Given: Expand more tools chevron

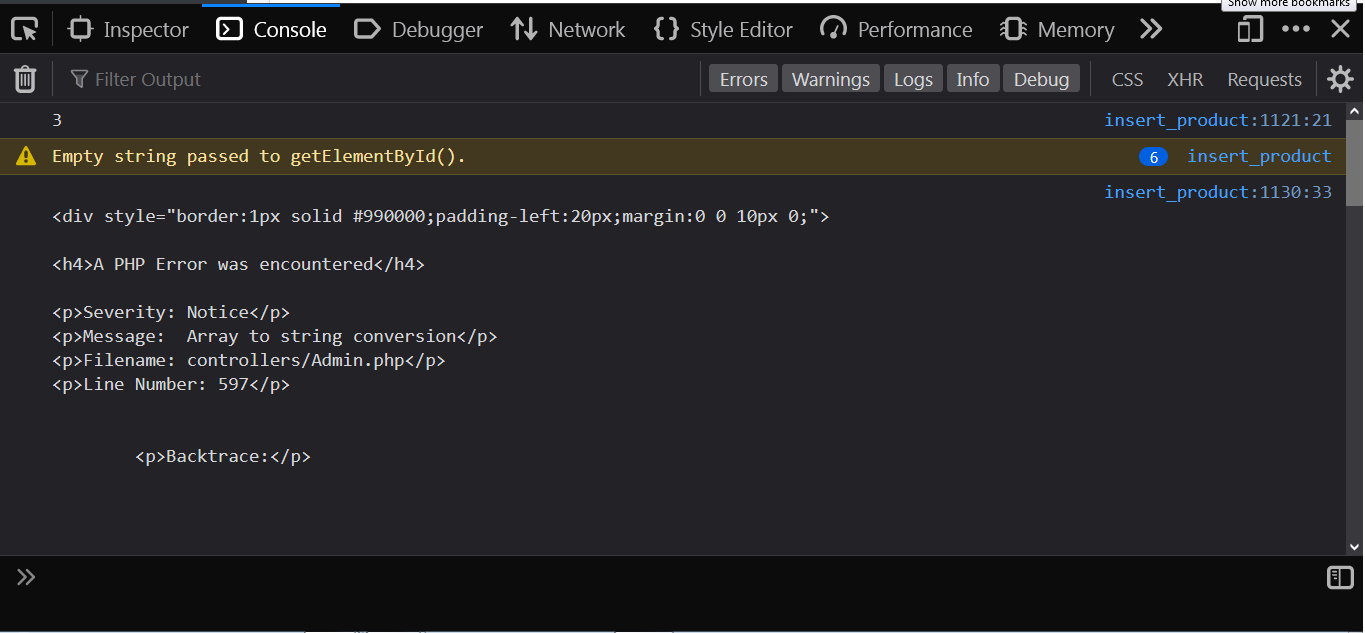Looking at the screenshot, I should [1151, 29].
